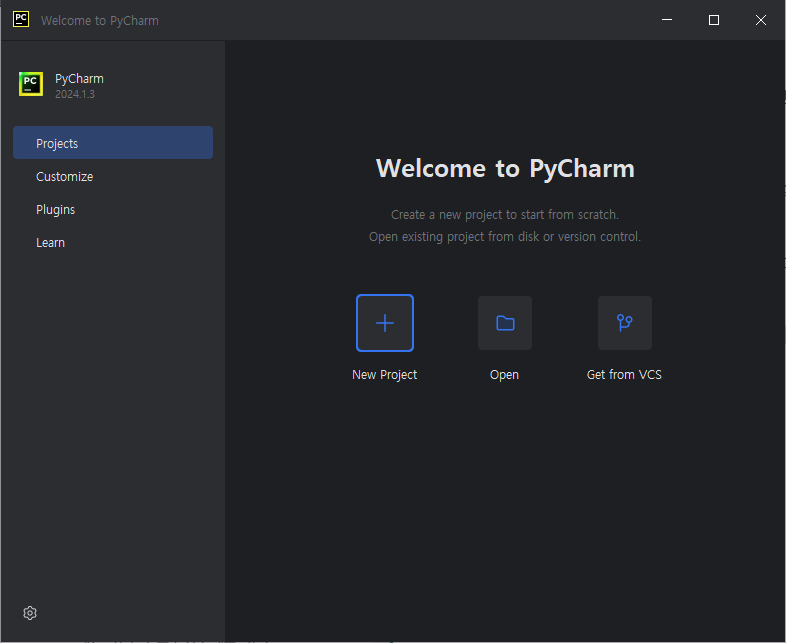The width and height of the screenshot is (786, 643).
Task: Maximize the Welcome to PyCharm window
Action: pyautogui.click(x=714, y=20)
